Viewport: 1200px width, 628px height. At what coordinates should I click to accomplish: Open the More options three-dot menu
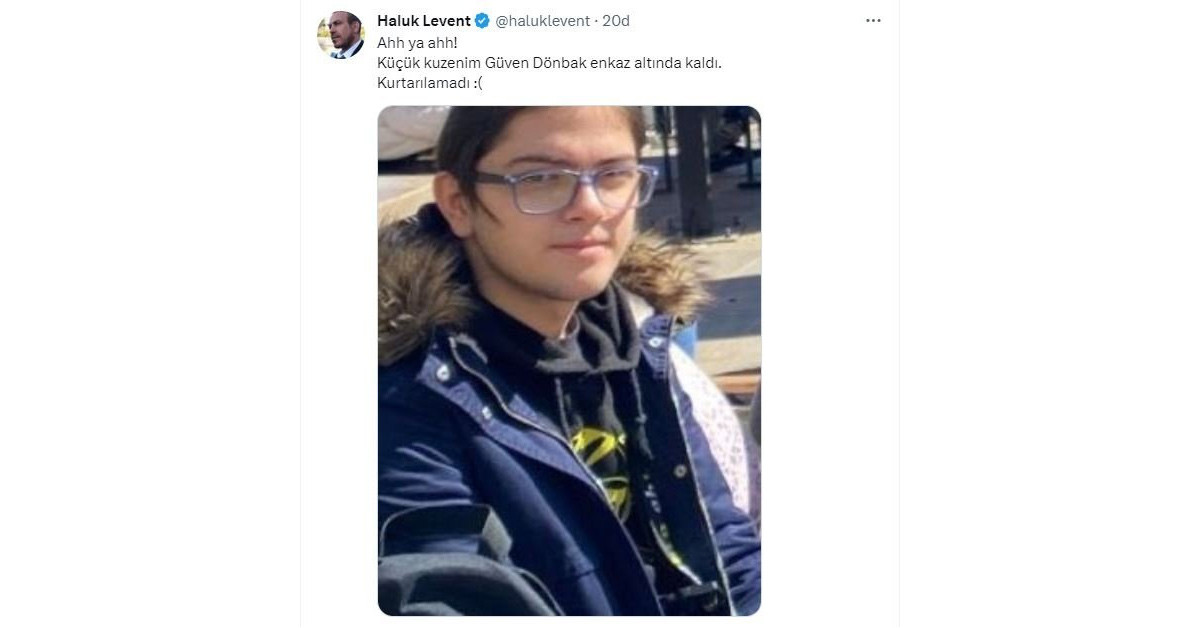(873, 21)
